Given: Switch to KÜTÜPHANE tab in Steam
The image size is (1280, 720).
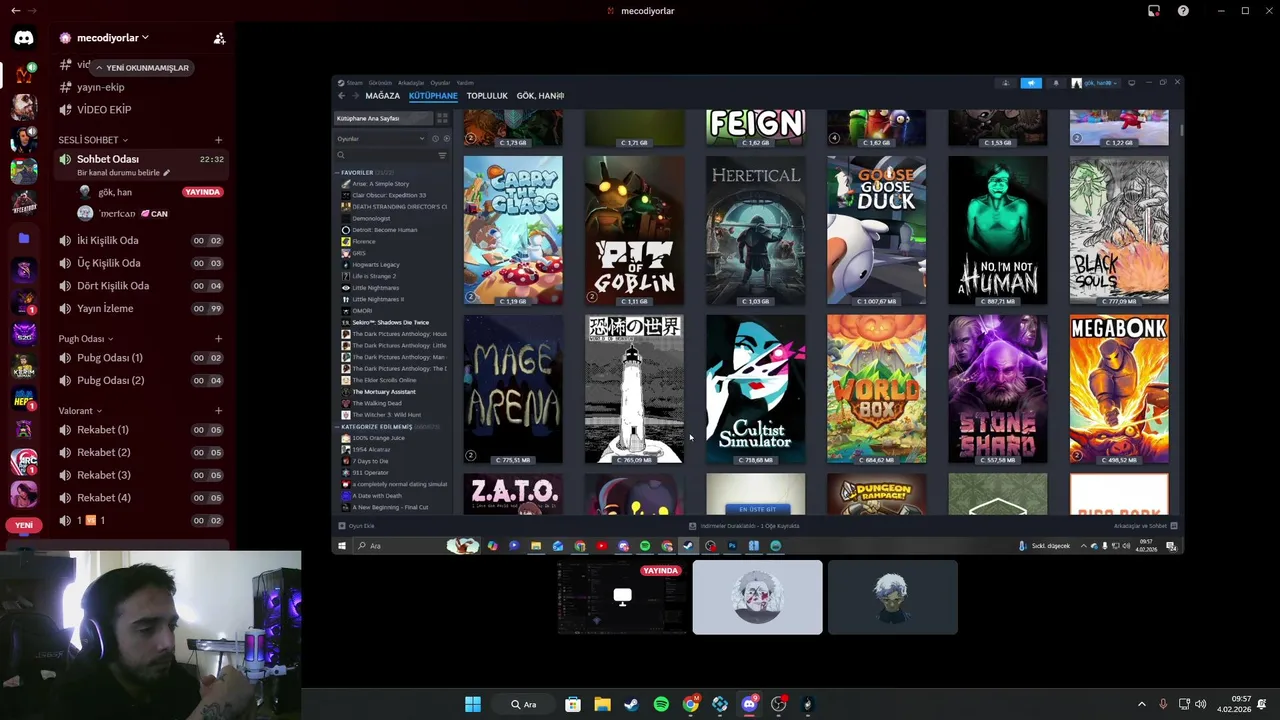Looking at the screenshot, I should coord(433,96).
